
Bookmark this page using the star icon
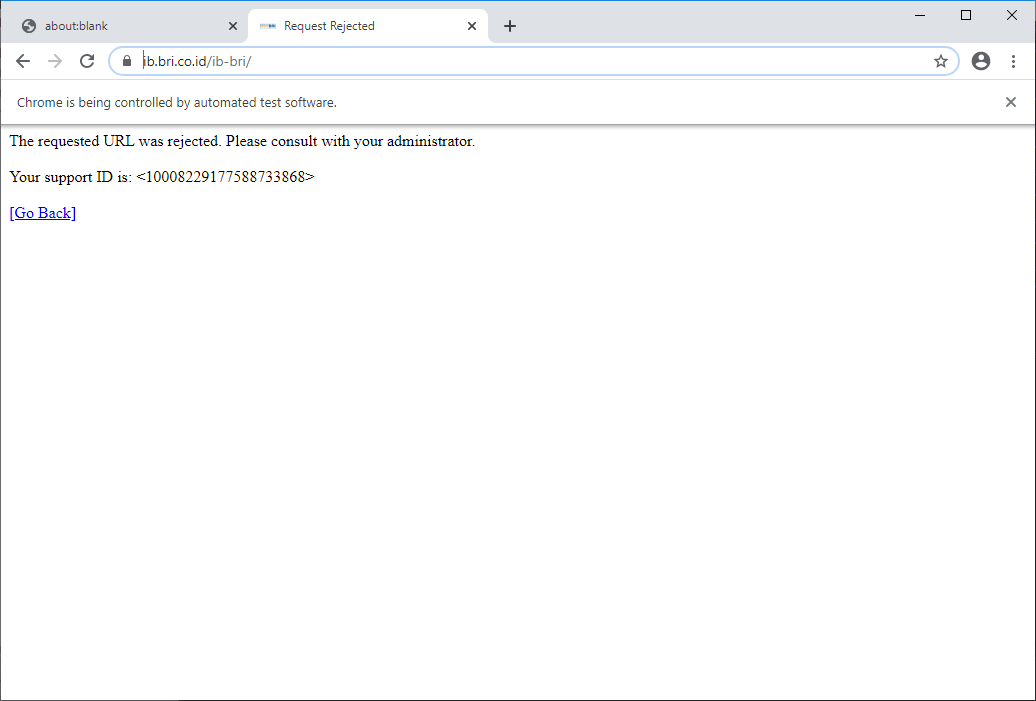pos(940,61)
